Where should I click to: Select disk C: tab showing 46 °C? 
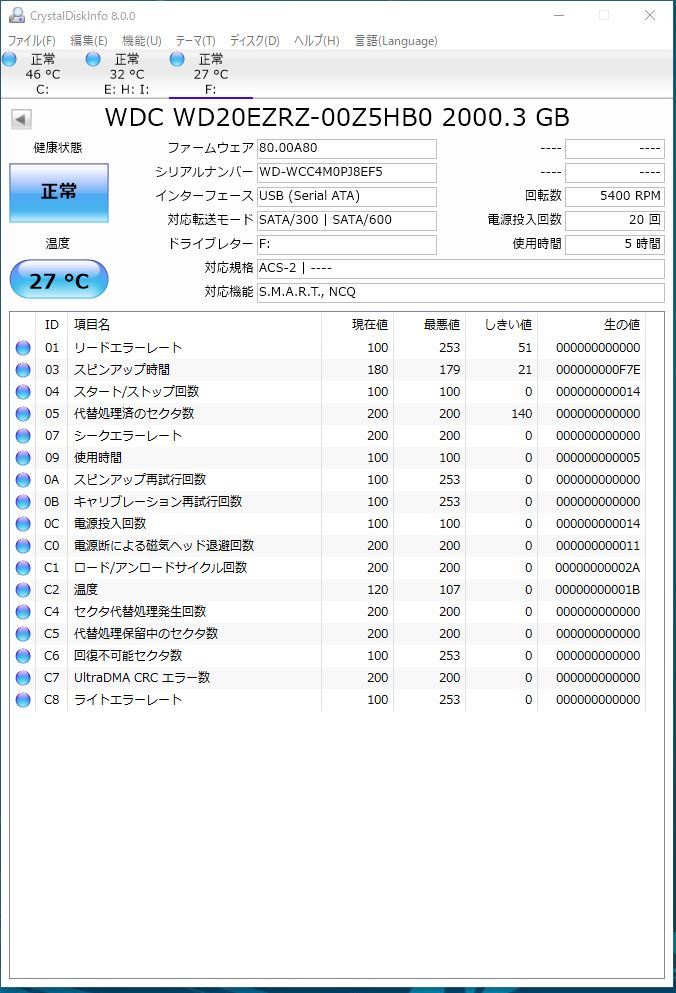pyautogui.click(x=42, y=74)
